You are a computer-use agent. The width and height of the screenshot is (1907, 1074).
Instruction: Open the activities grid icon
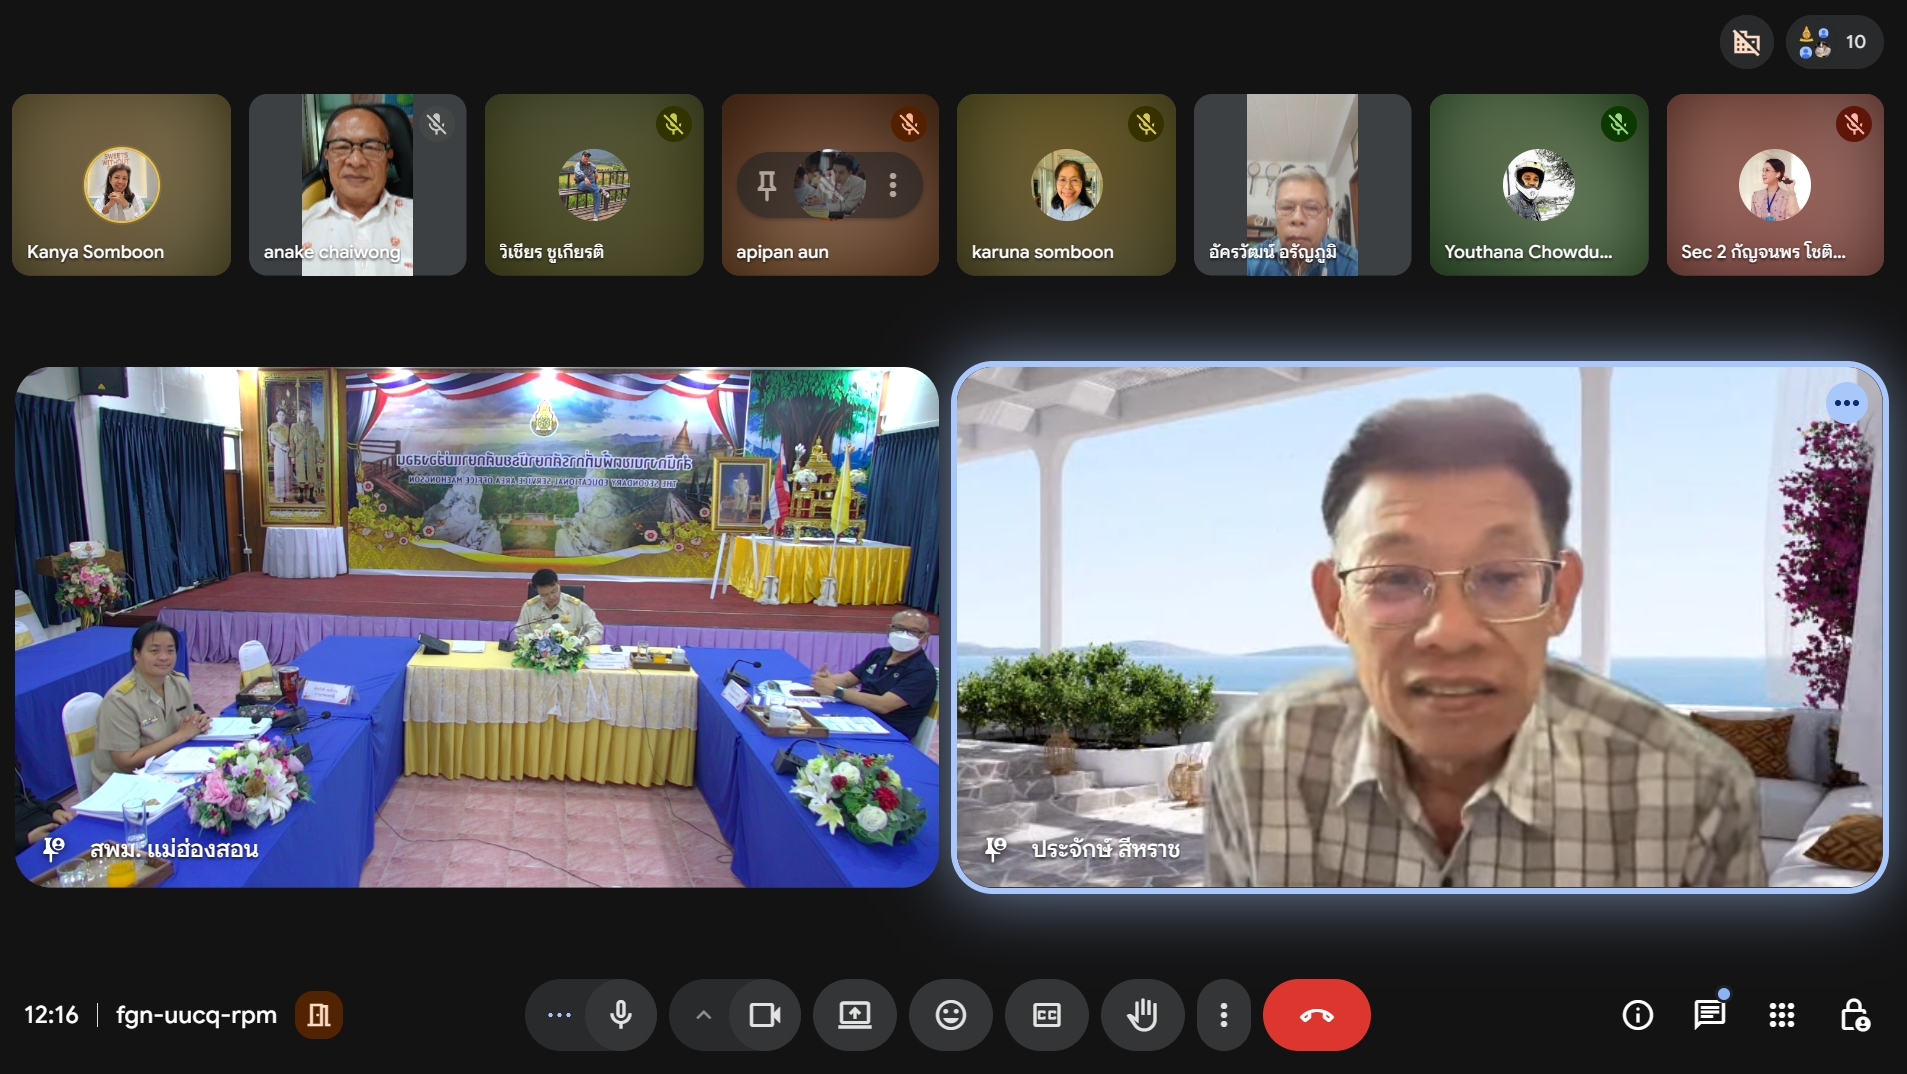coord(1781,1015)
